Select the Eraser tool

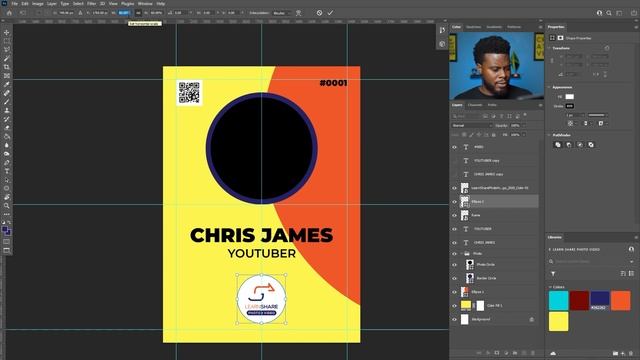point(7,128)
